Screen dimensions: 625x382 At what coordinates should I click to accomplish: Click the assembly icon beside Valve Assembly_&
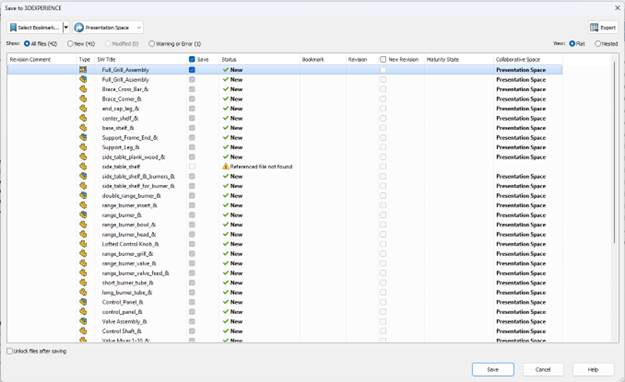click(x=83, y=321)
